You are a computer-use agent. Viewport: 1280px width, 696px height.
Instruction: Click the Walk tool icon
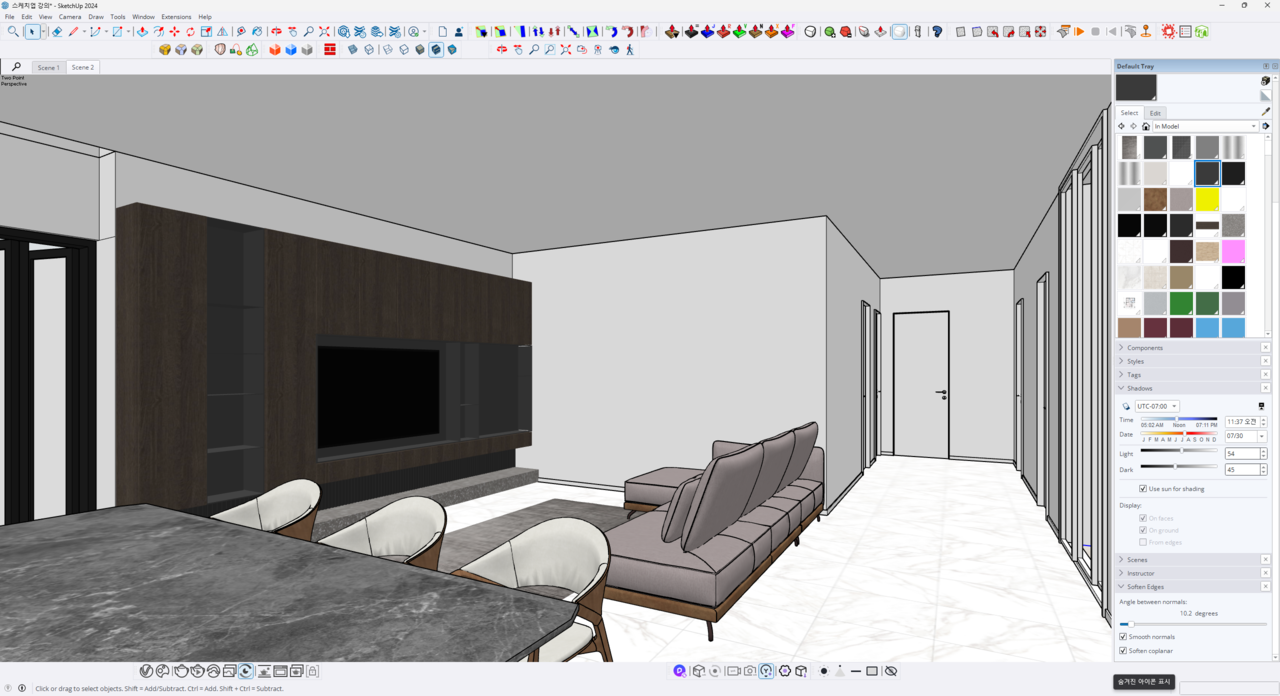coord(630,49)
